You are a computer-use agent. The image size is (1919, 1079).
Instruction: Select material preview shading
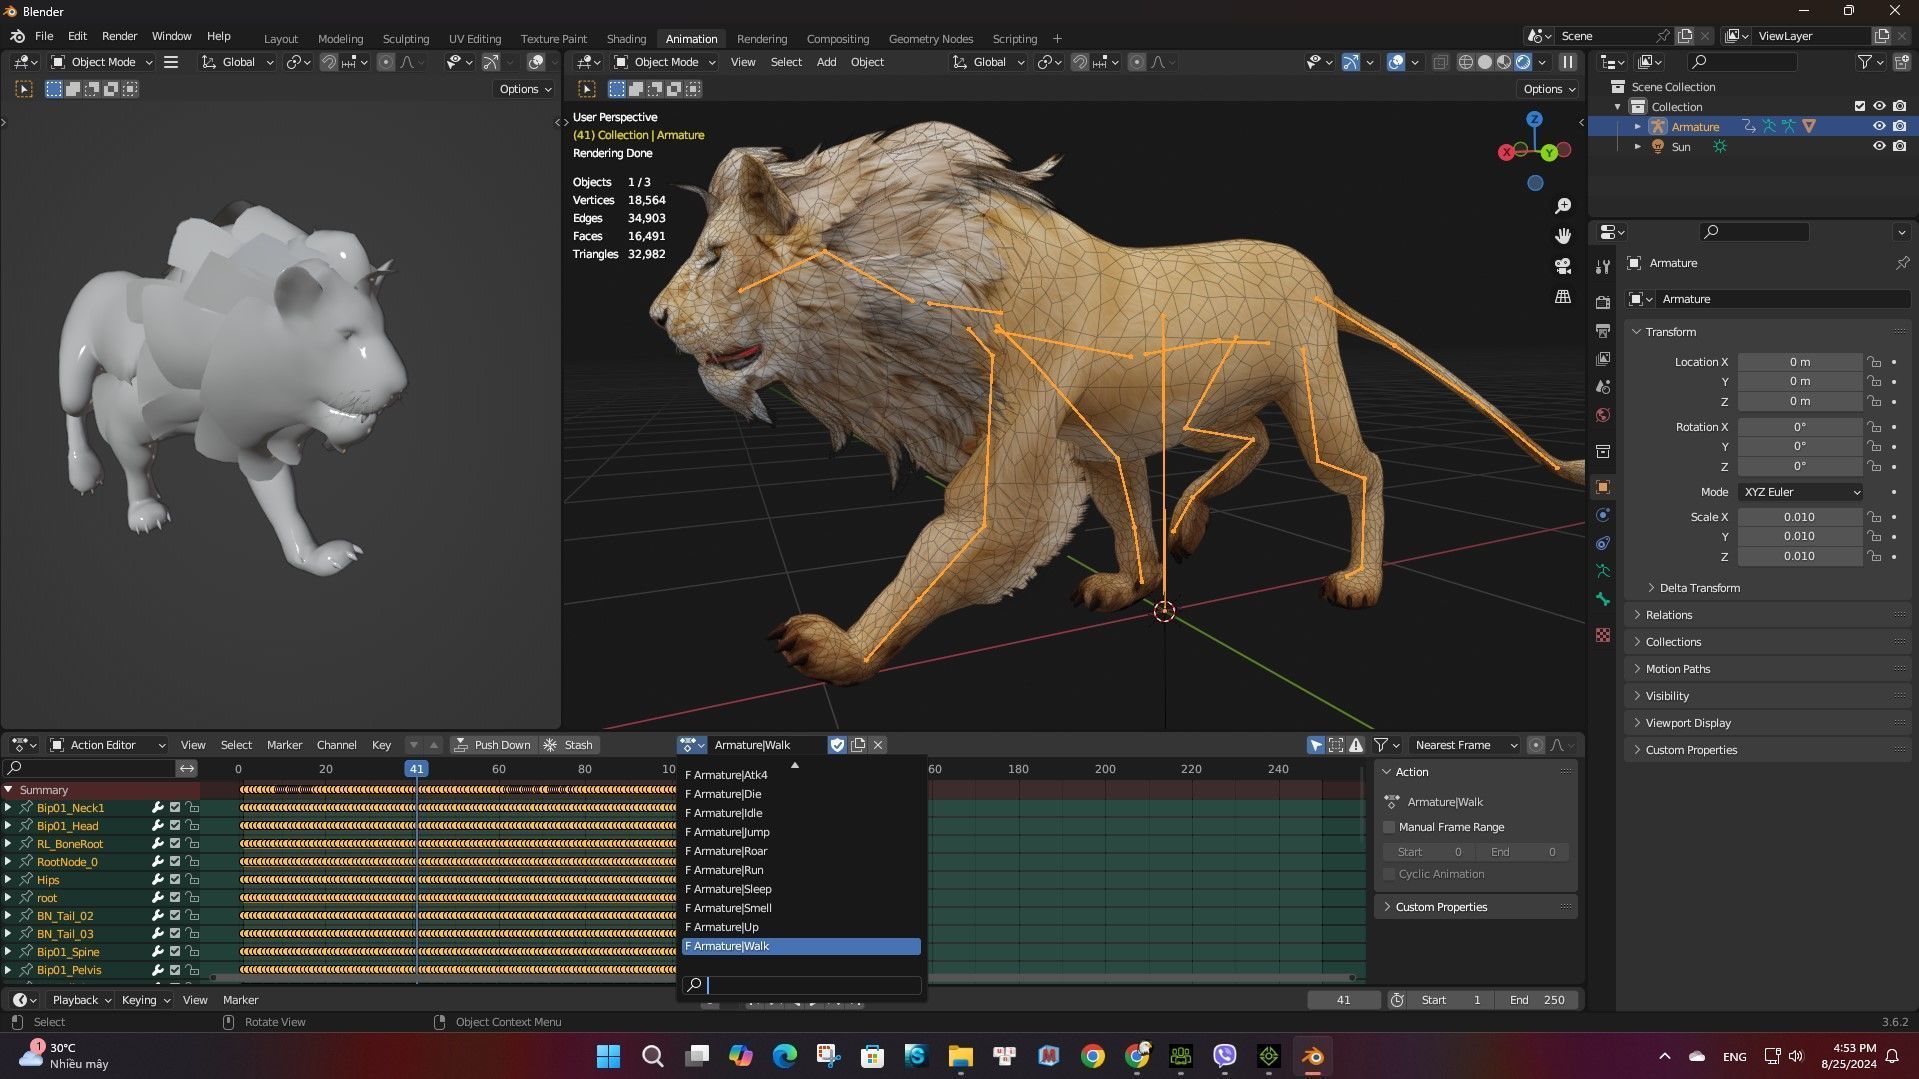[1504, 62]
